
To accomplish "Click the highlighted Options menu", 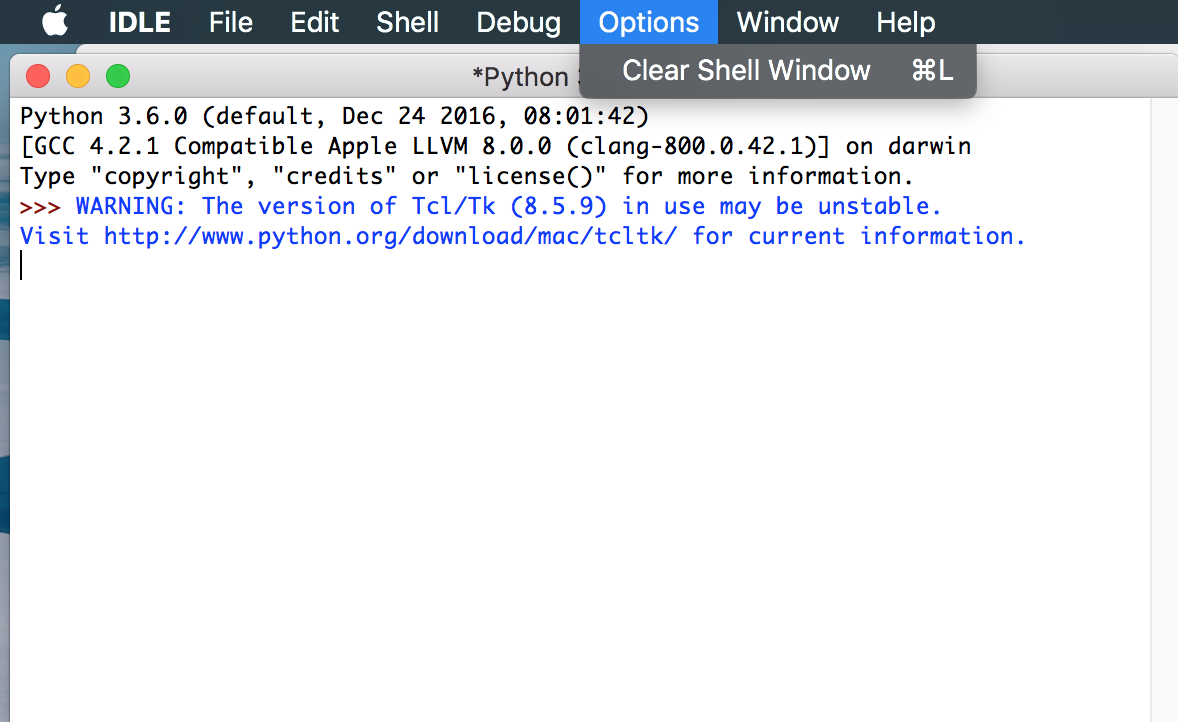I will click(x=648, y=21).
